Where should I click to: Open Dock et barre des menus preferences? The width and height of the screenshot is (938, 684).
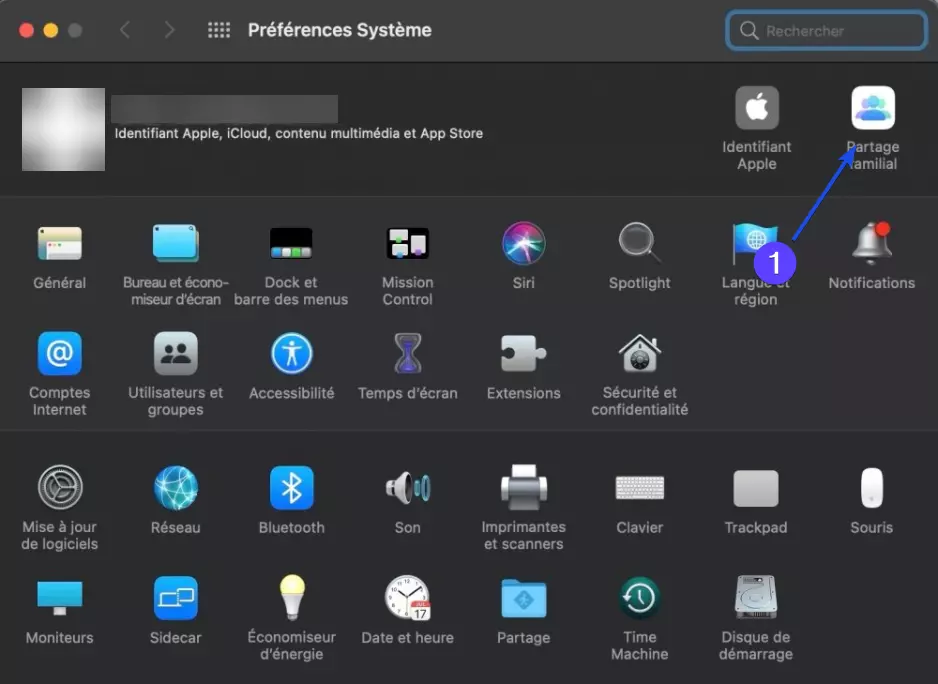point(291,243)
